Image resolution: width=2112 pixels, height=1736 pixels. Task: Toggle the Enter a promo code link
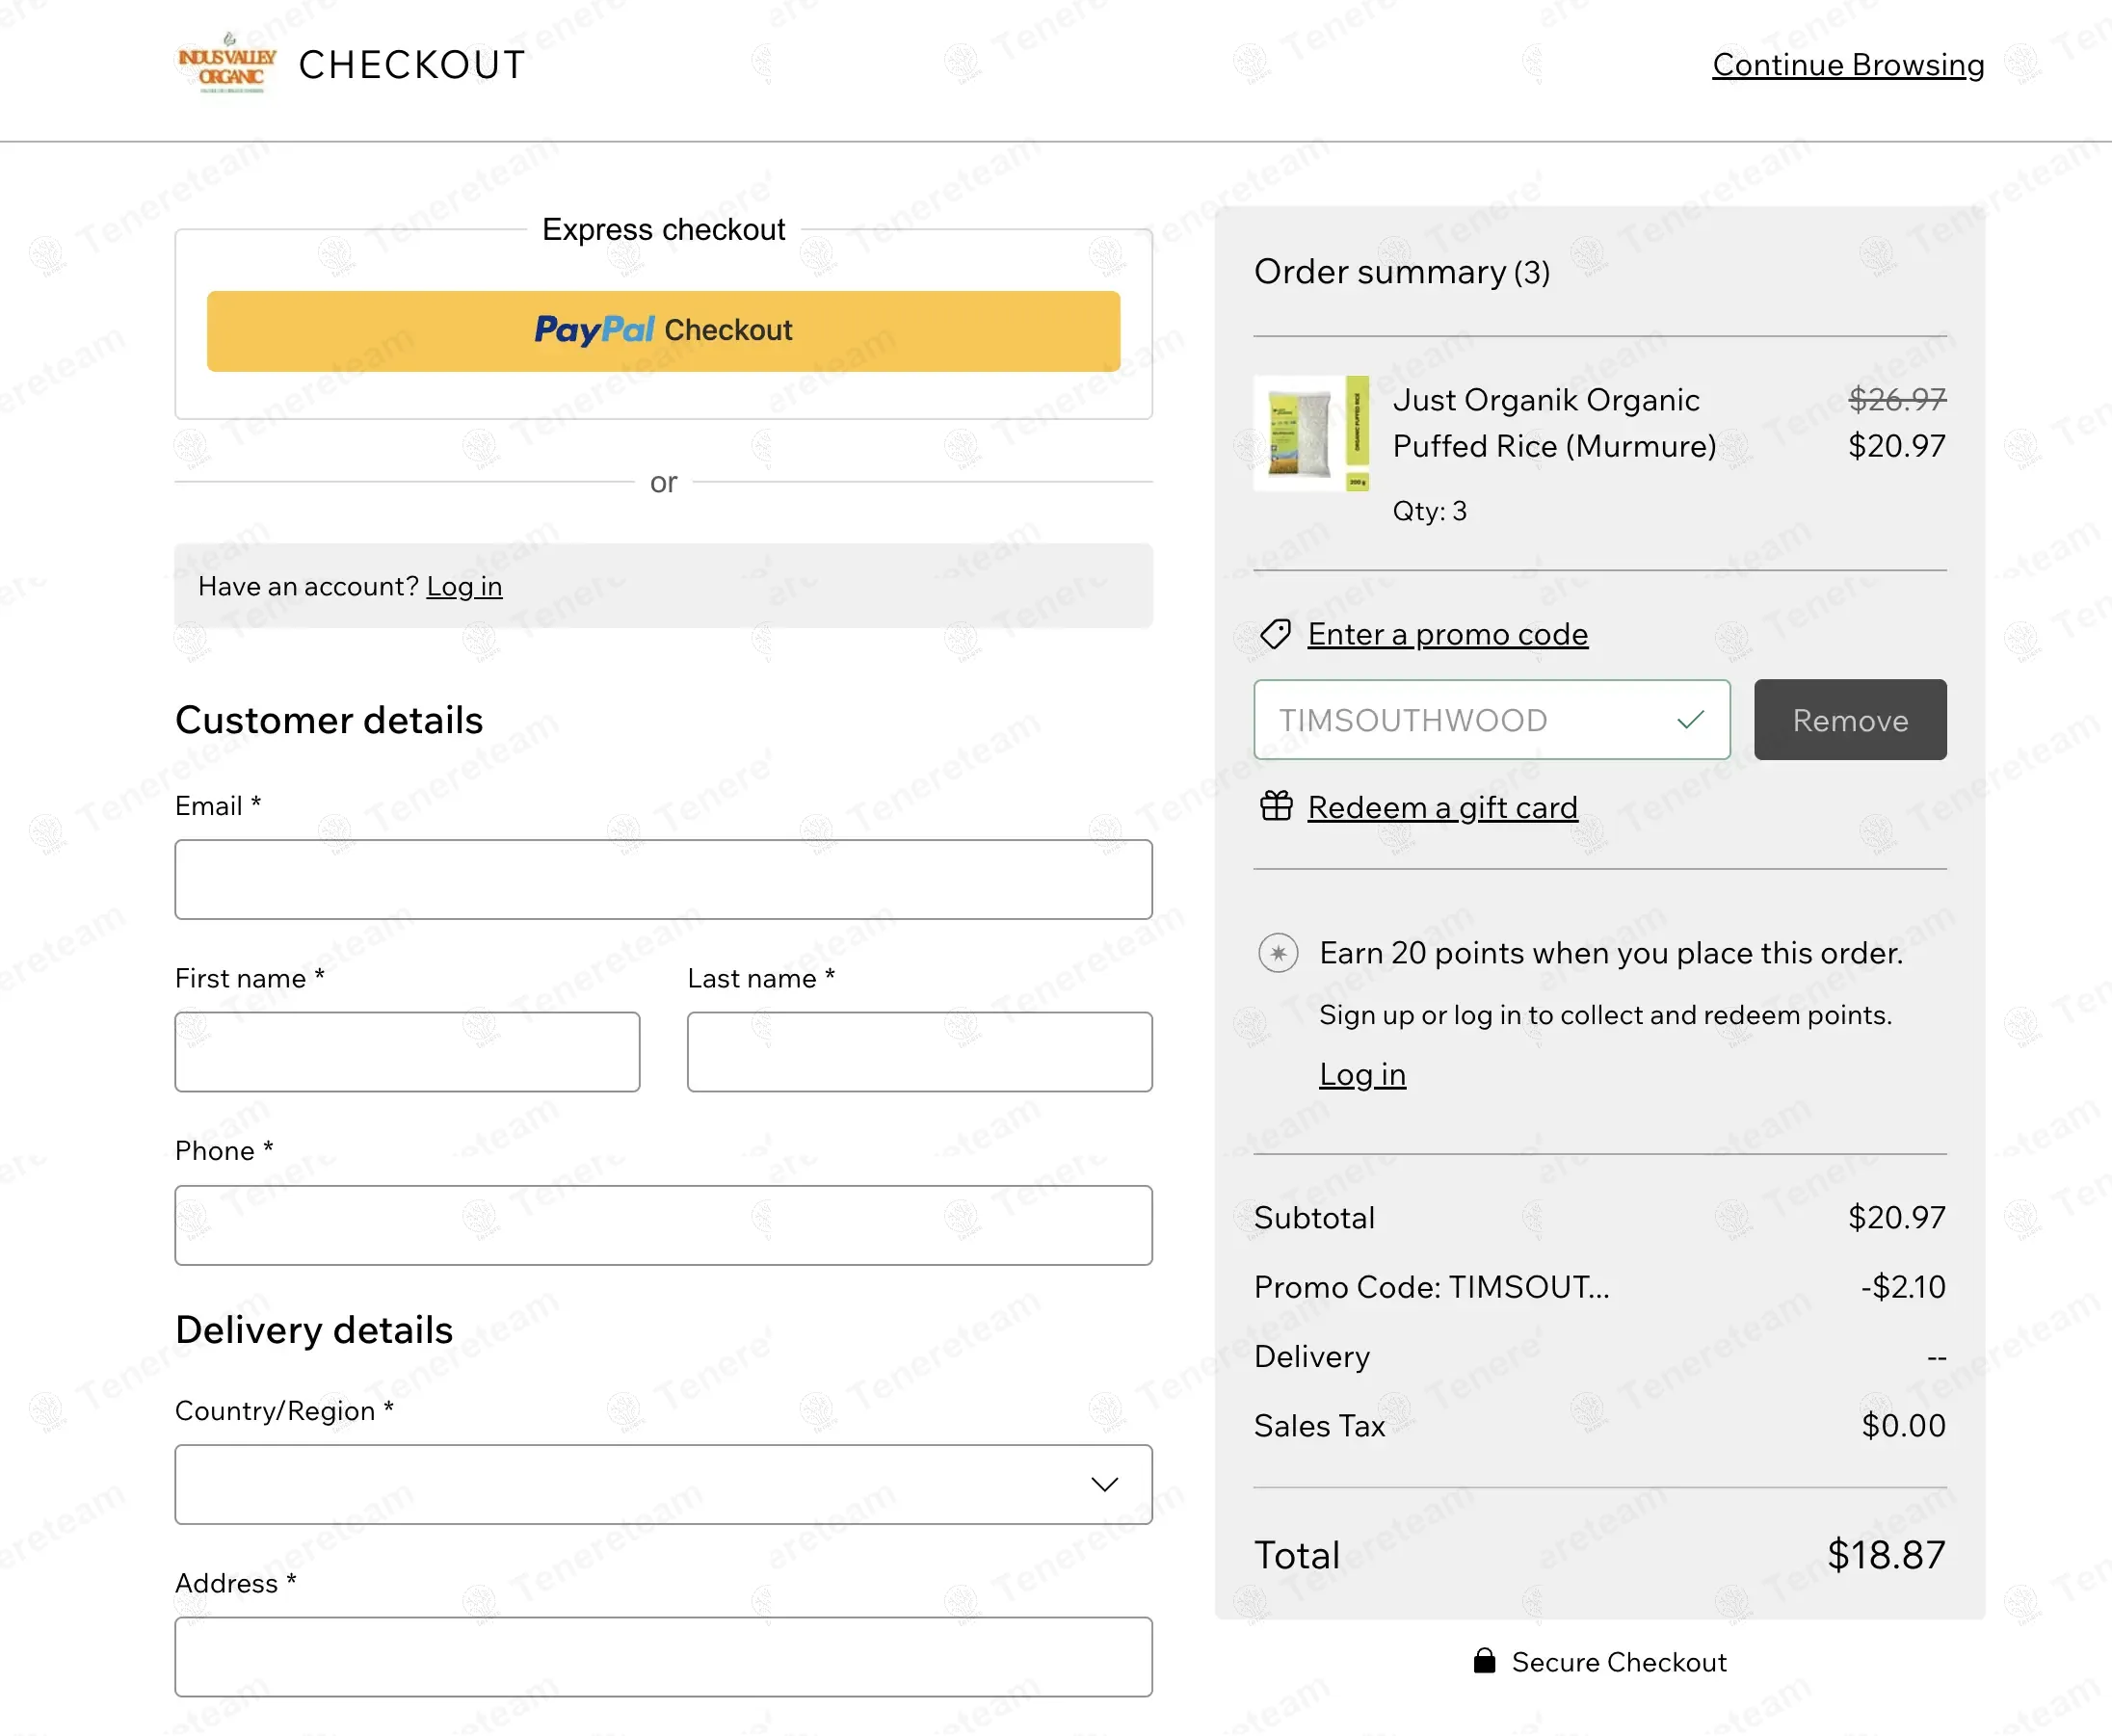tap(1447, 634)
